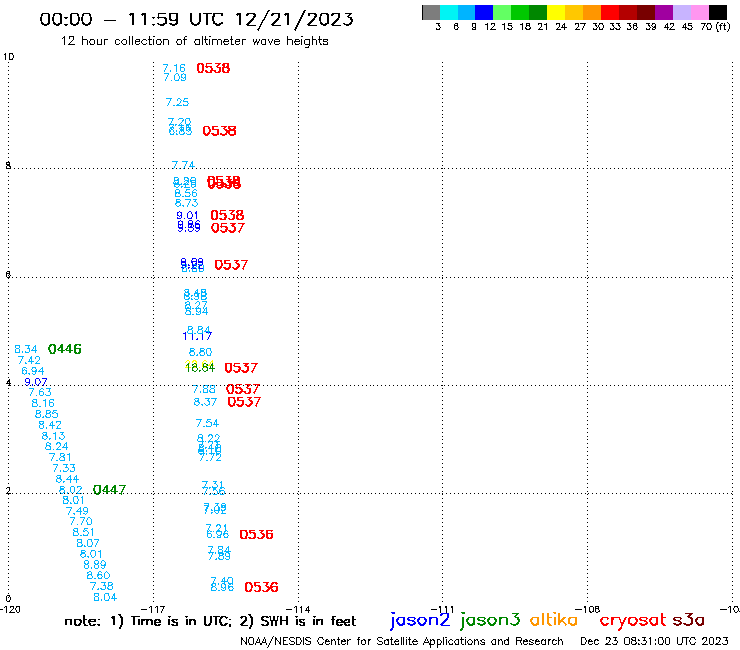Click the -114 longitude axis label
This screenshot has height=650, width=740.
tap(298, 609)
